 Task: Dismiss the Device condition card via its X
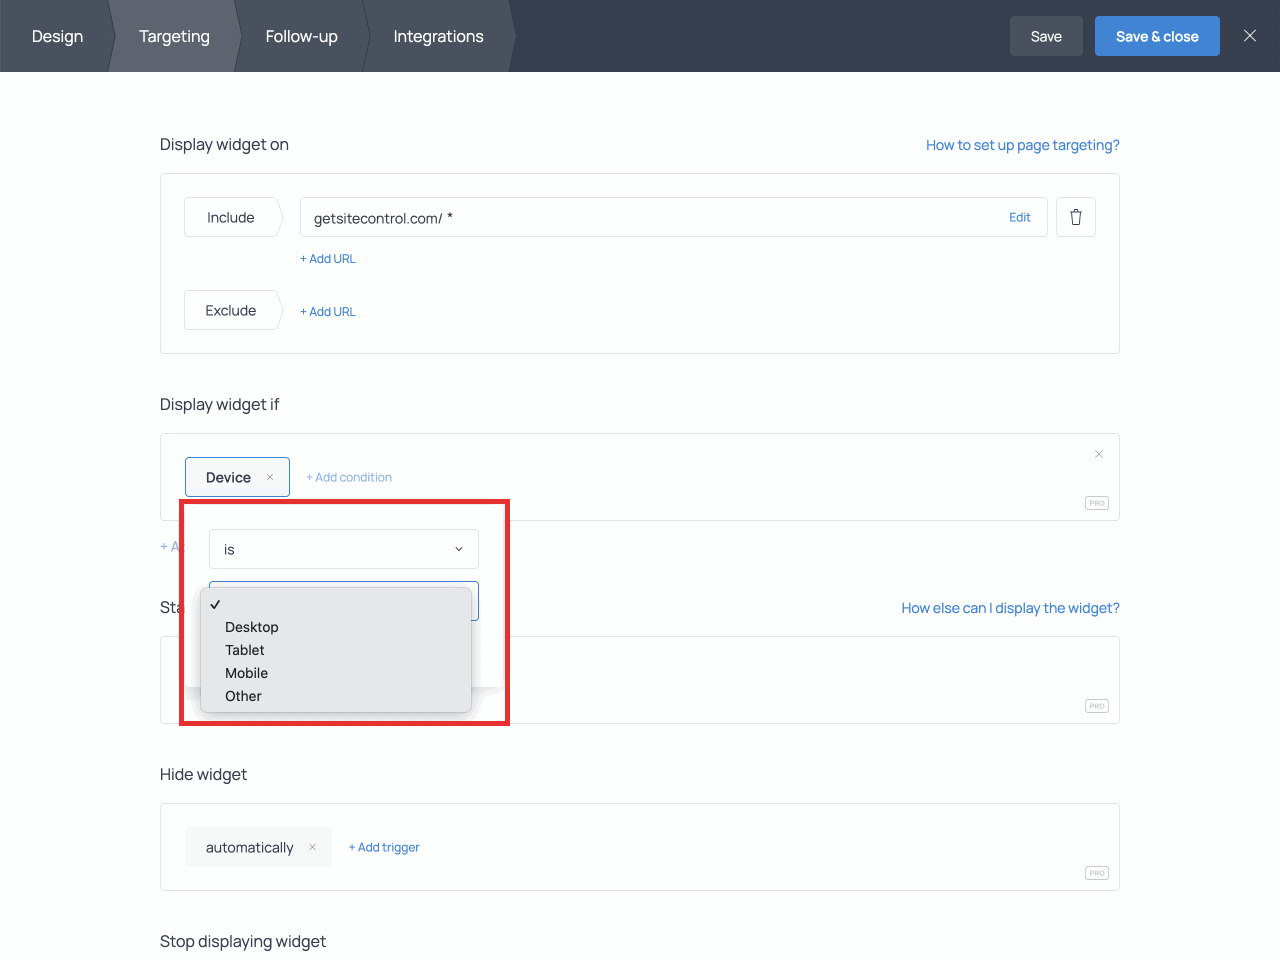(1099, 454)
